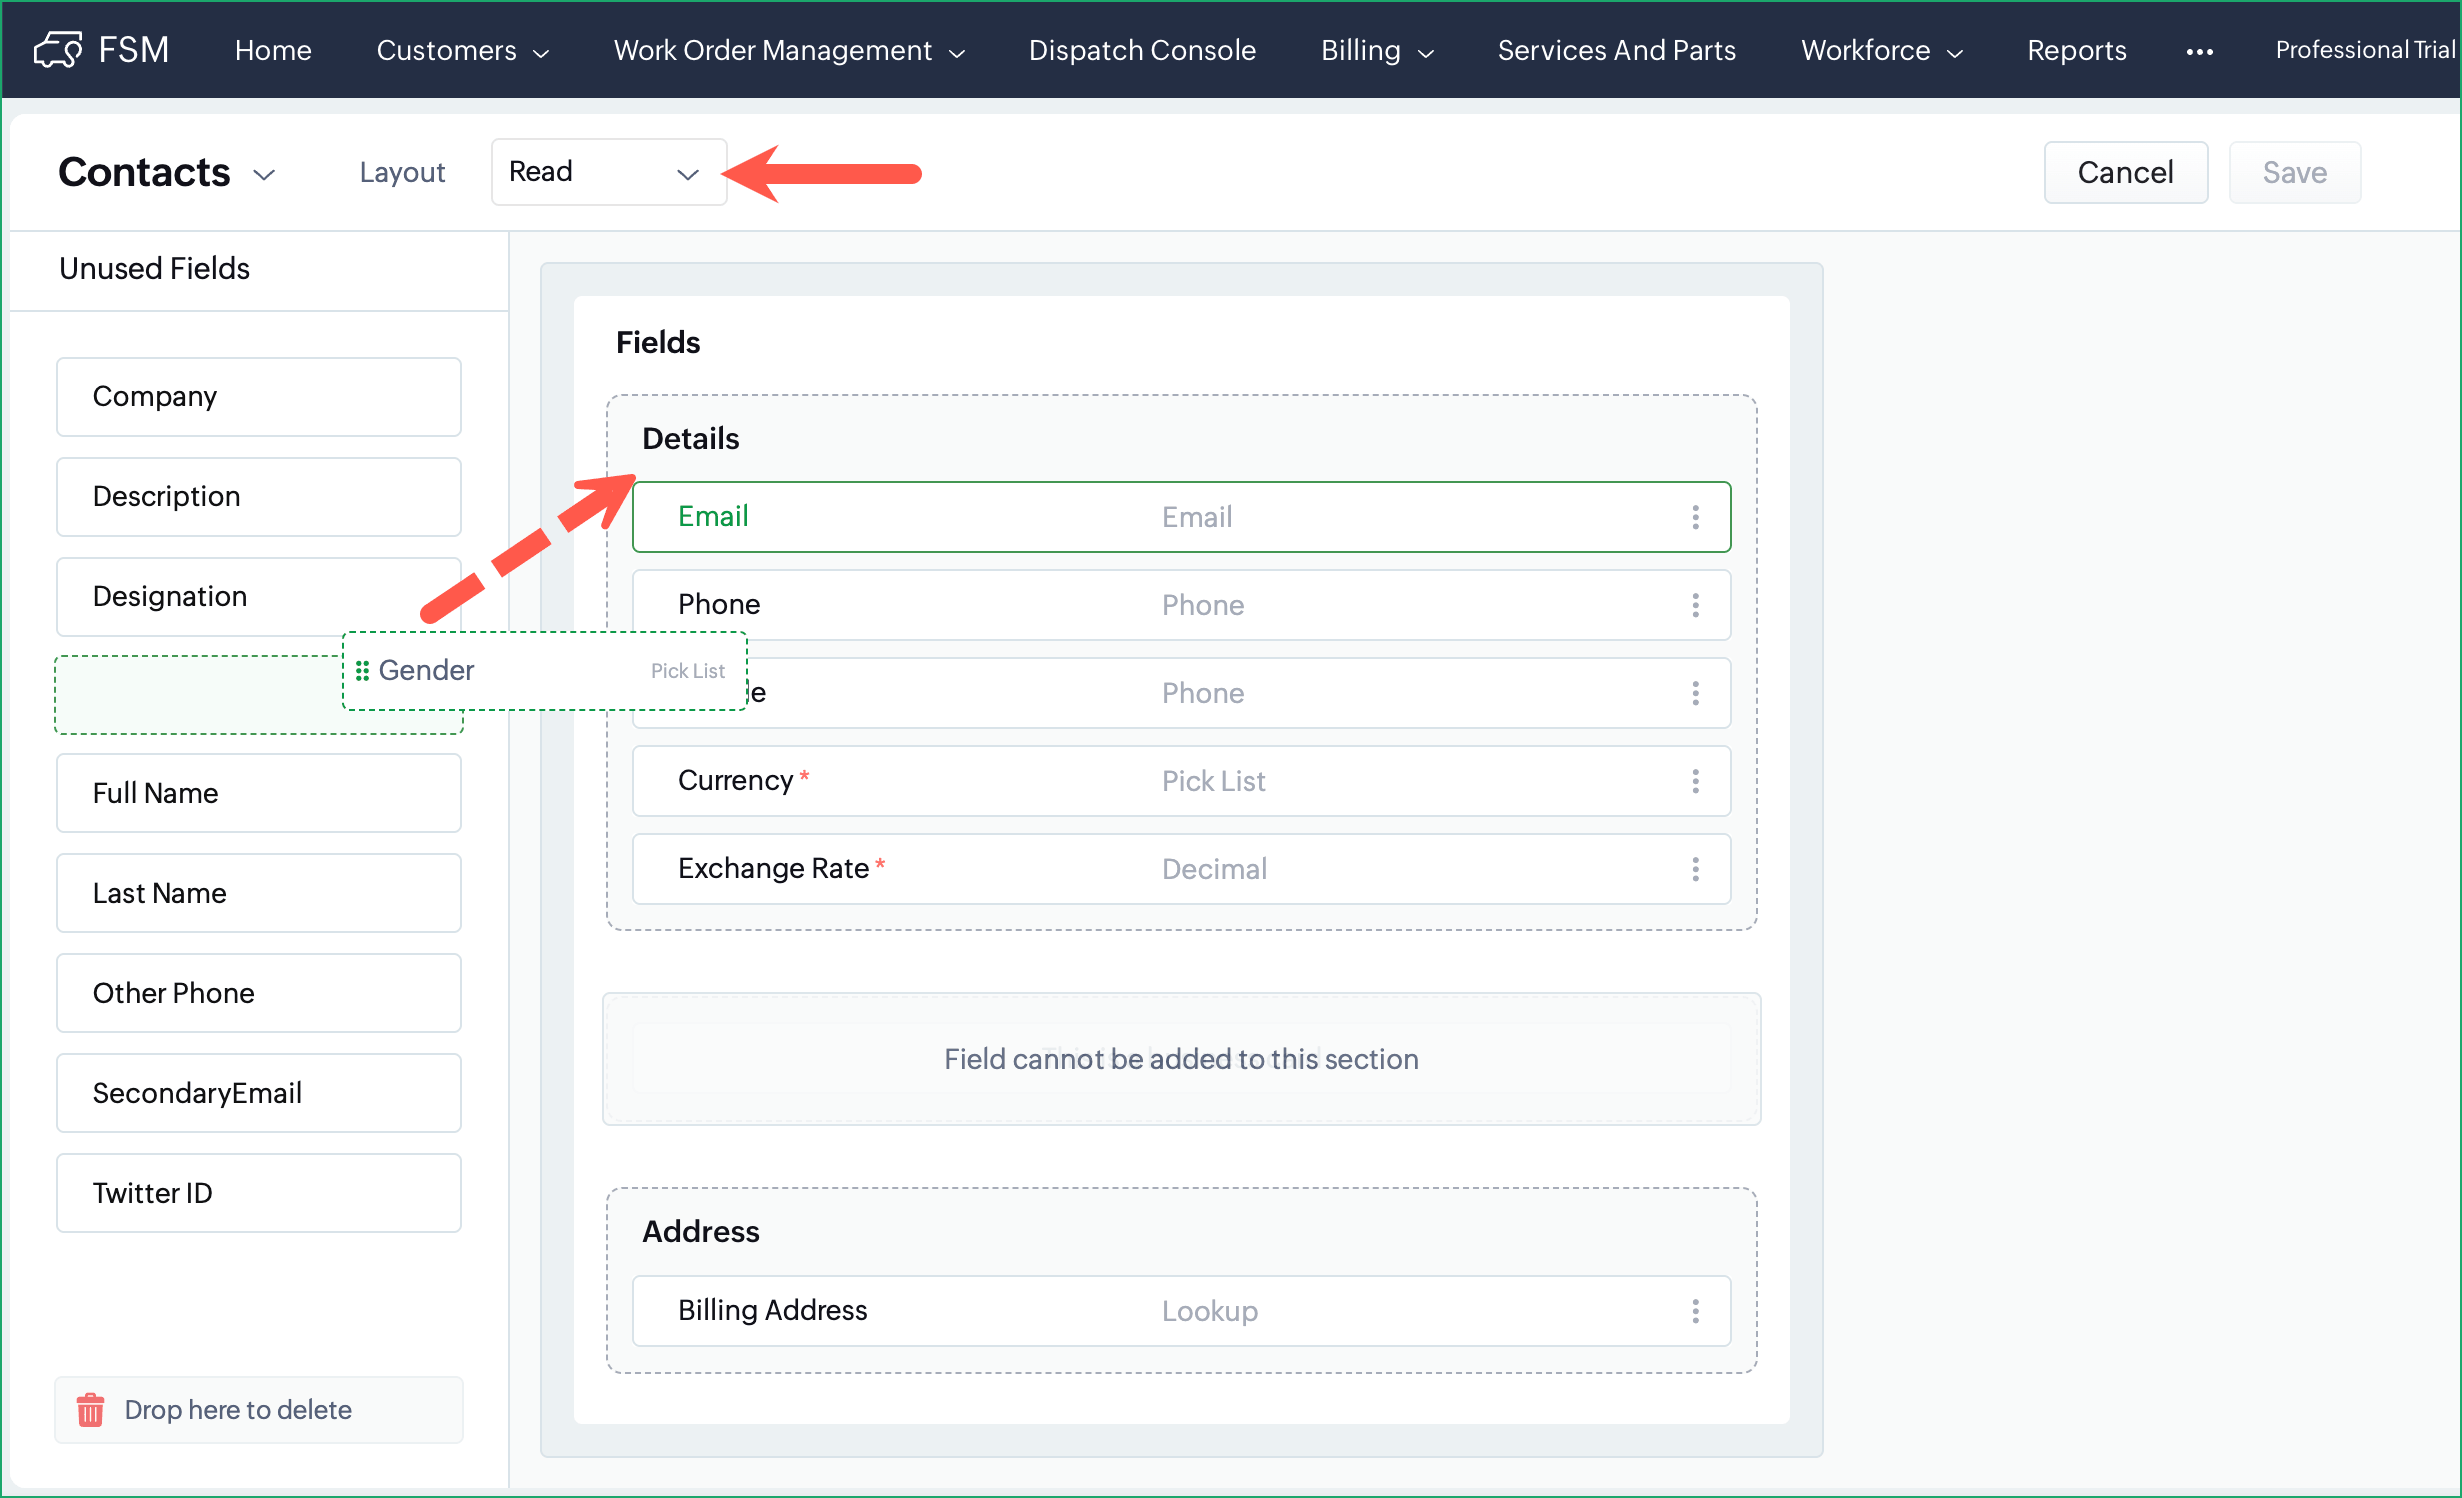2462x1498 pixels.
Task: Click the red trash delete icon
Action: (91, 1410)
